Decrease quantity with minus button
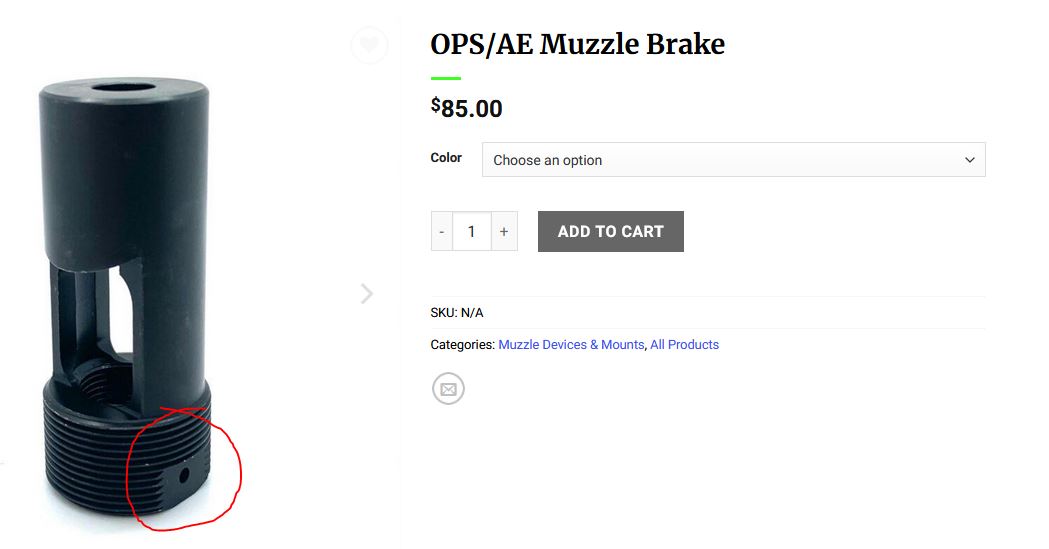The image size is (1049, 549). point(442,231)
